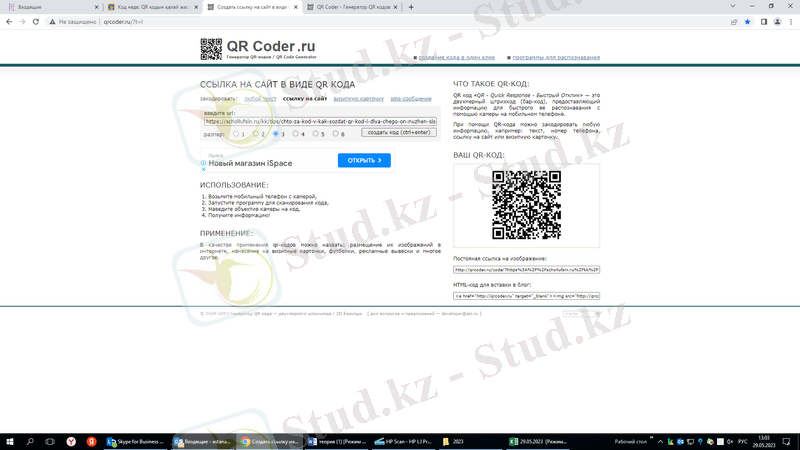Open the notification center icon

(786, 442)
